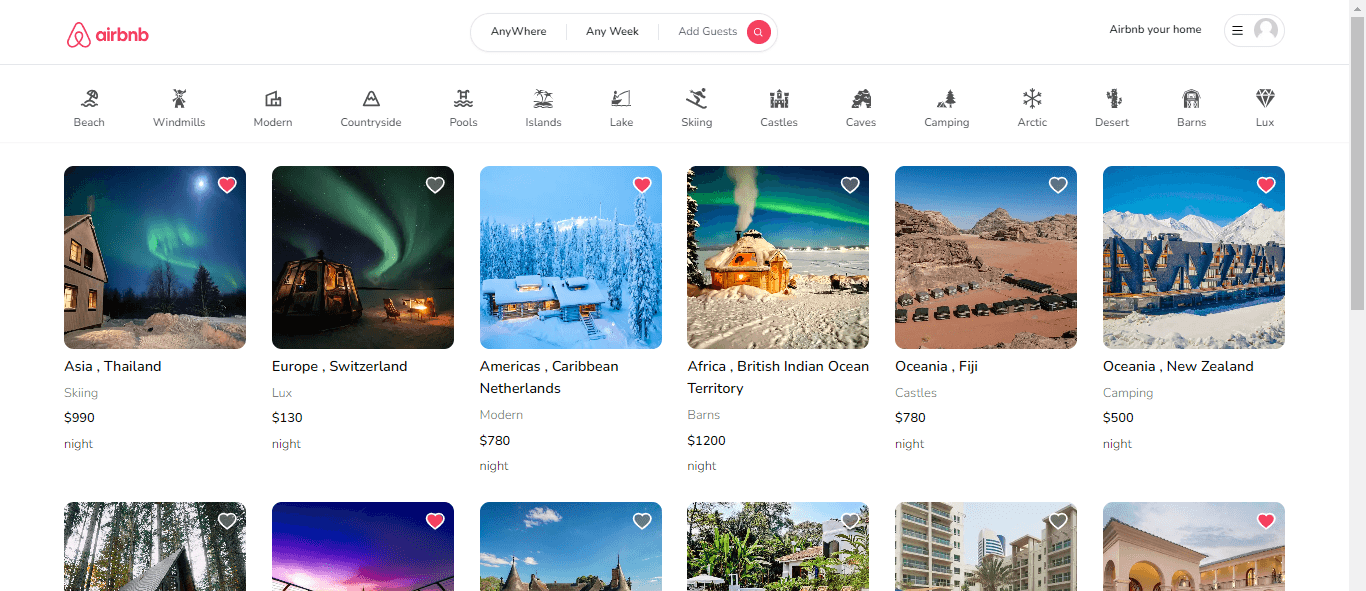1366x591 pixels.
Task: Open the Airbnb logo home link
Action: (x=108, y=35)
